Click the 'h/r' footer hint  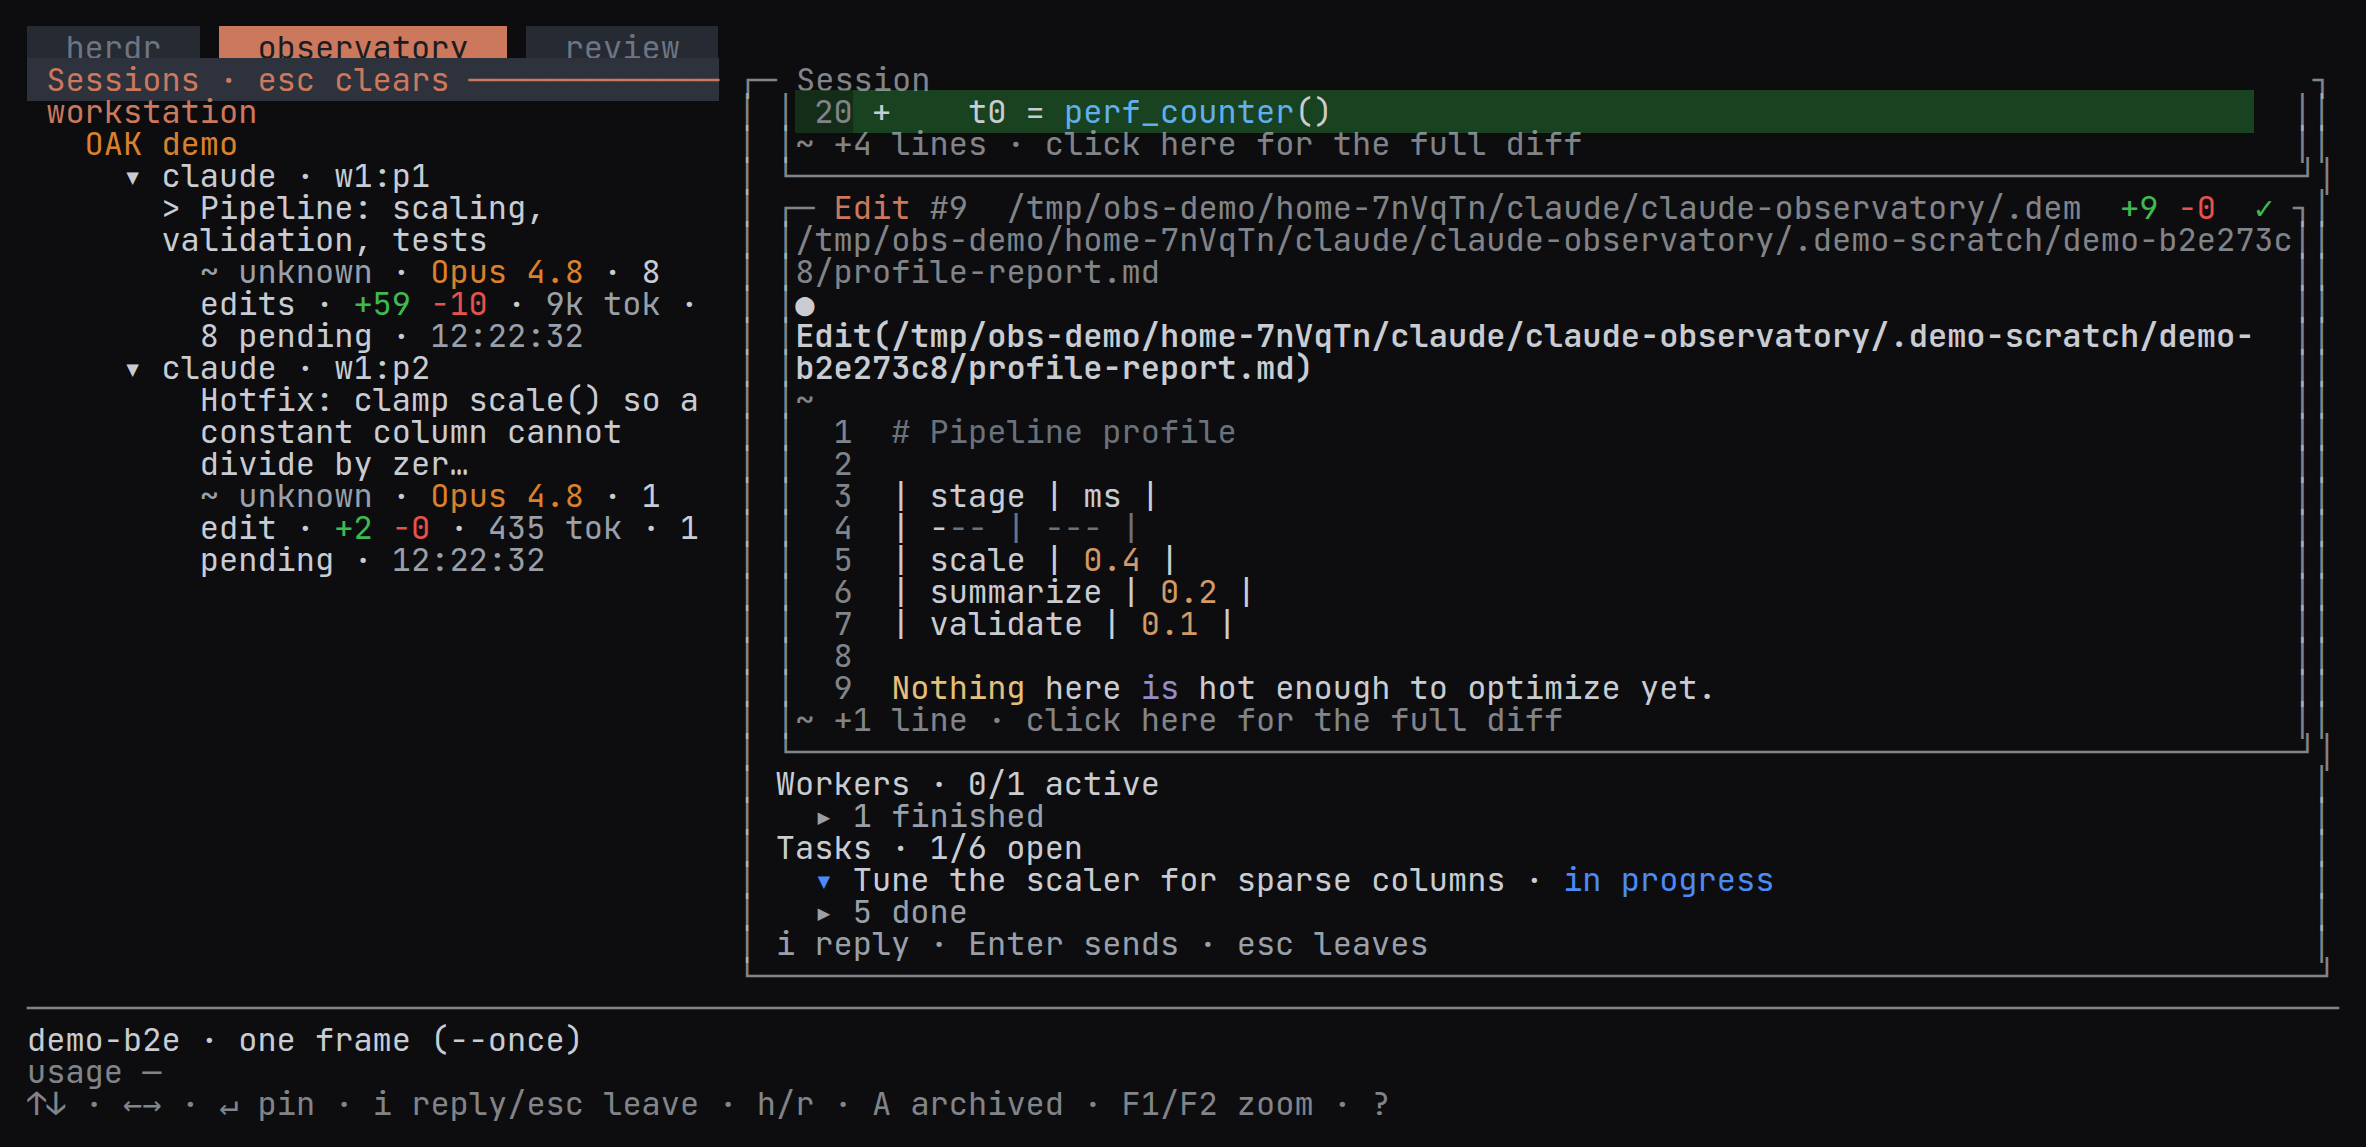pyautogui.click(x=785, y=1105)
